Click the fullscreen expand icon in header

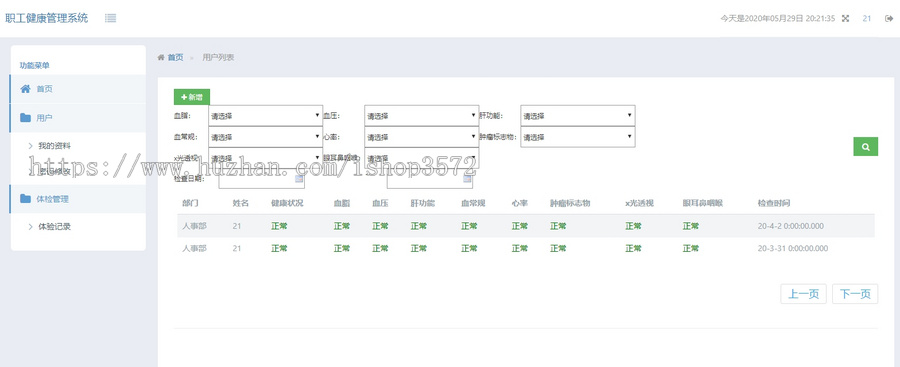pyautogui.click(x=845, y=18)
